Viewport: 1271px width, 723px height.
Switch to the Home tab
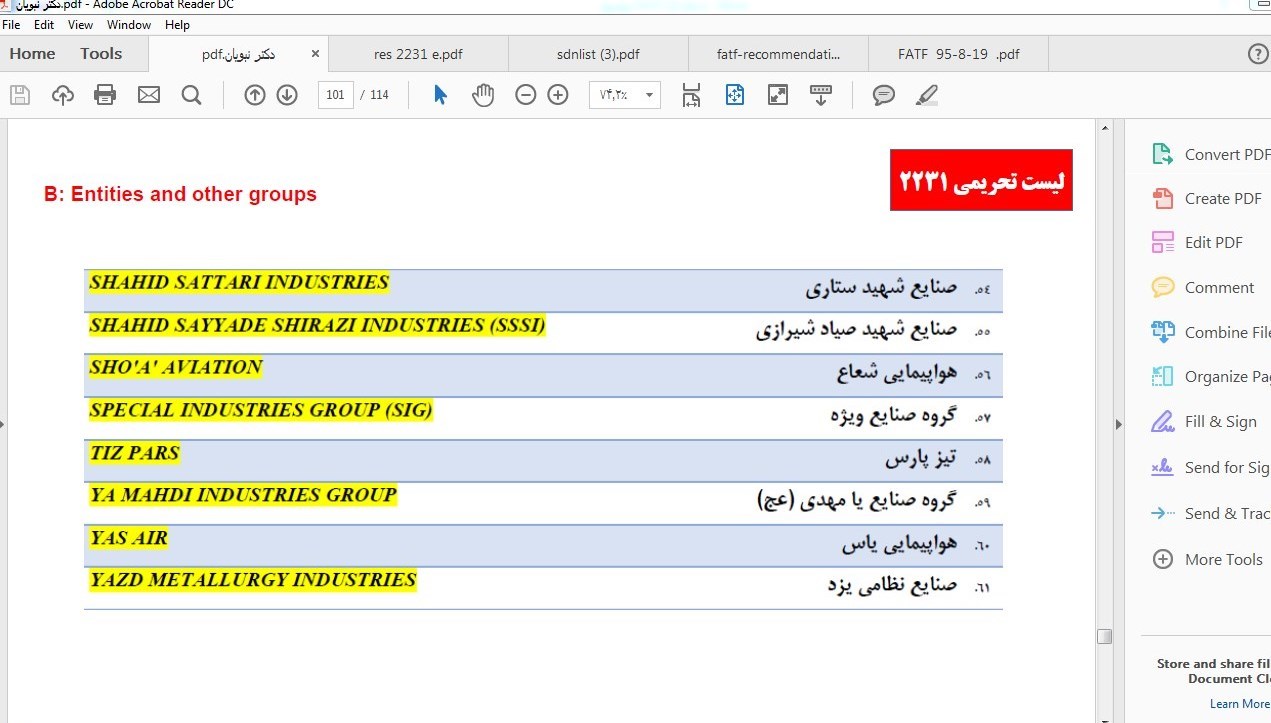coord(32,54)
